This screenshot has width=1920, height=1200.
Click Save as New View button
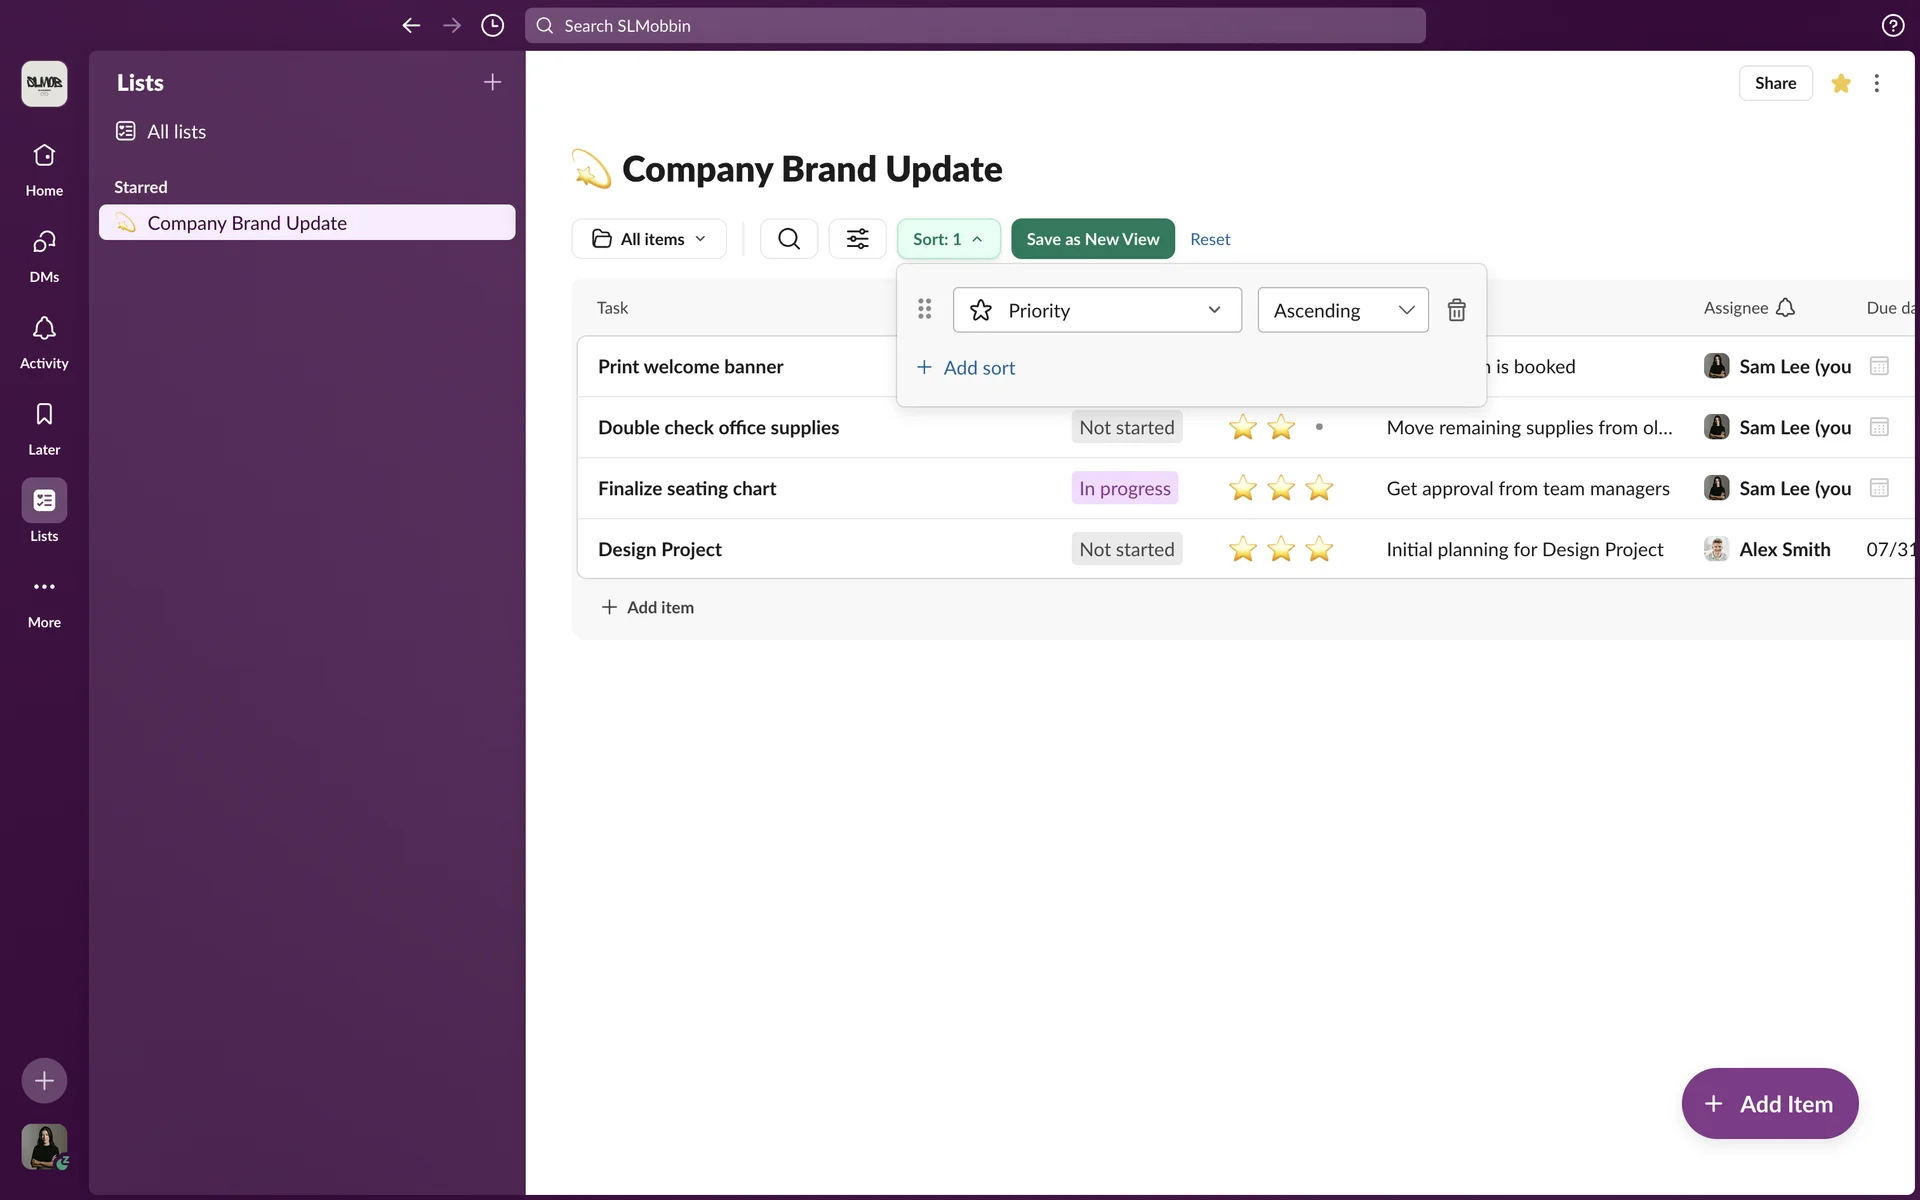tap(1092, 239)
